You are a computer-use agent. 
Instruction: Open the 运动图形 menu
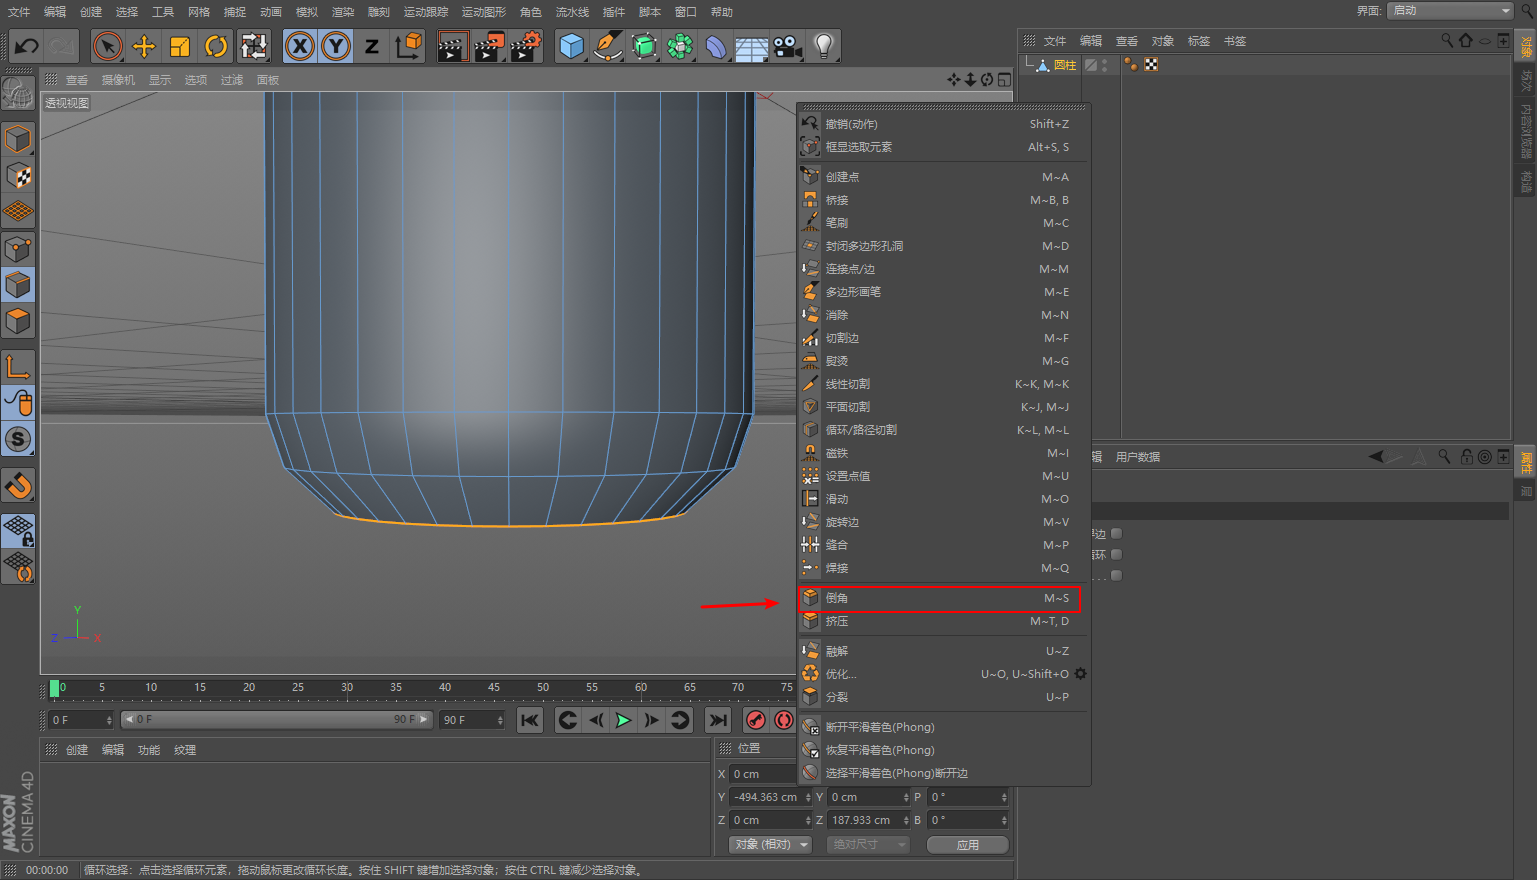click(484, 12)
